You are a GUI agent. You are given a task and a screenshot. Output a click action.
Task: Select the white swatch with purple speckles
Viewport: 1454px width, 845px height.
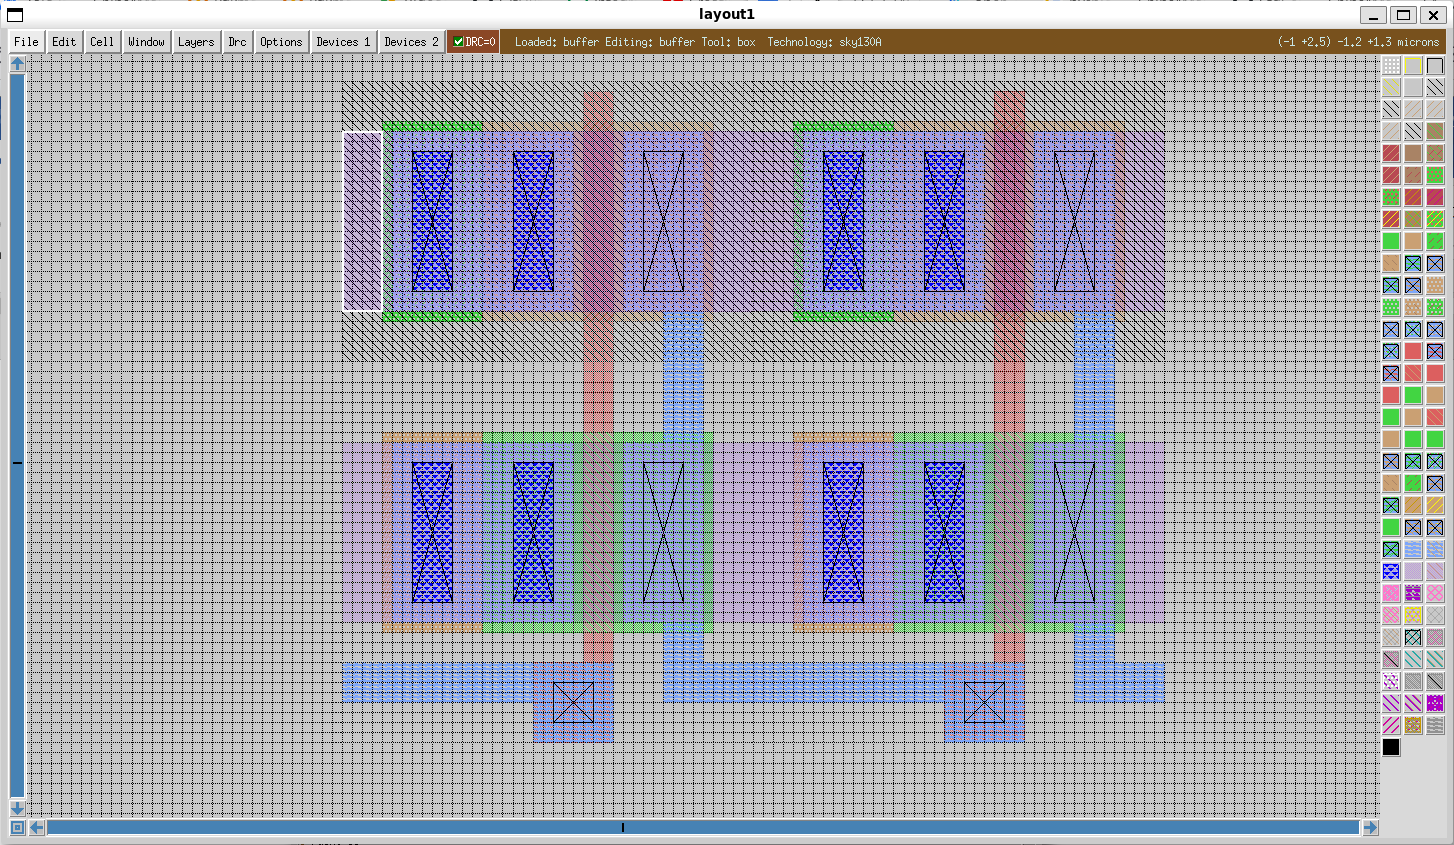point(1391,681)
